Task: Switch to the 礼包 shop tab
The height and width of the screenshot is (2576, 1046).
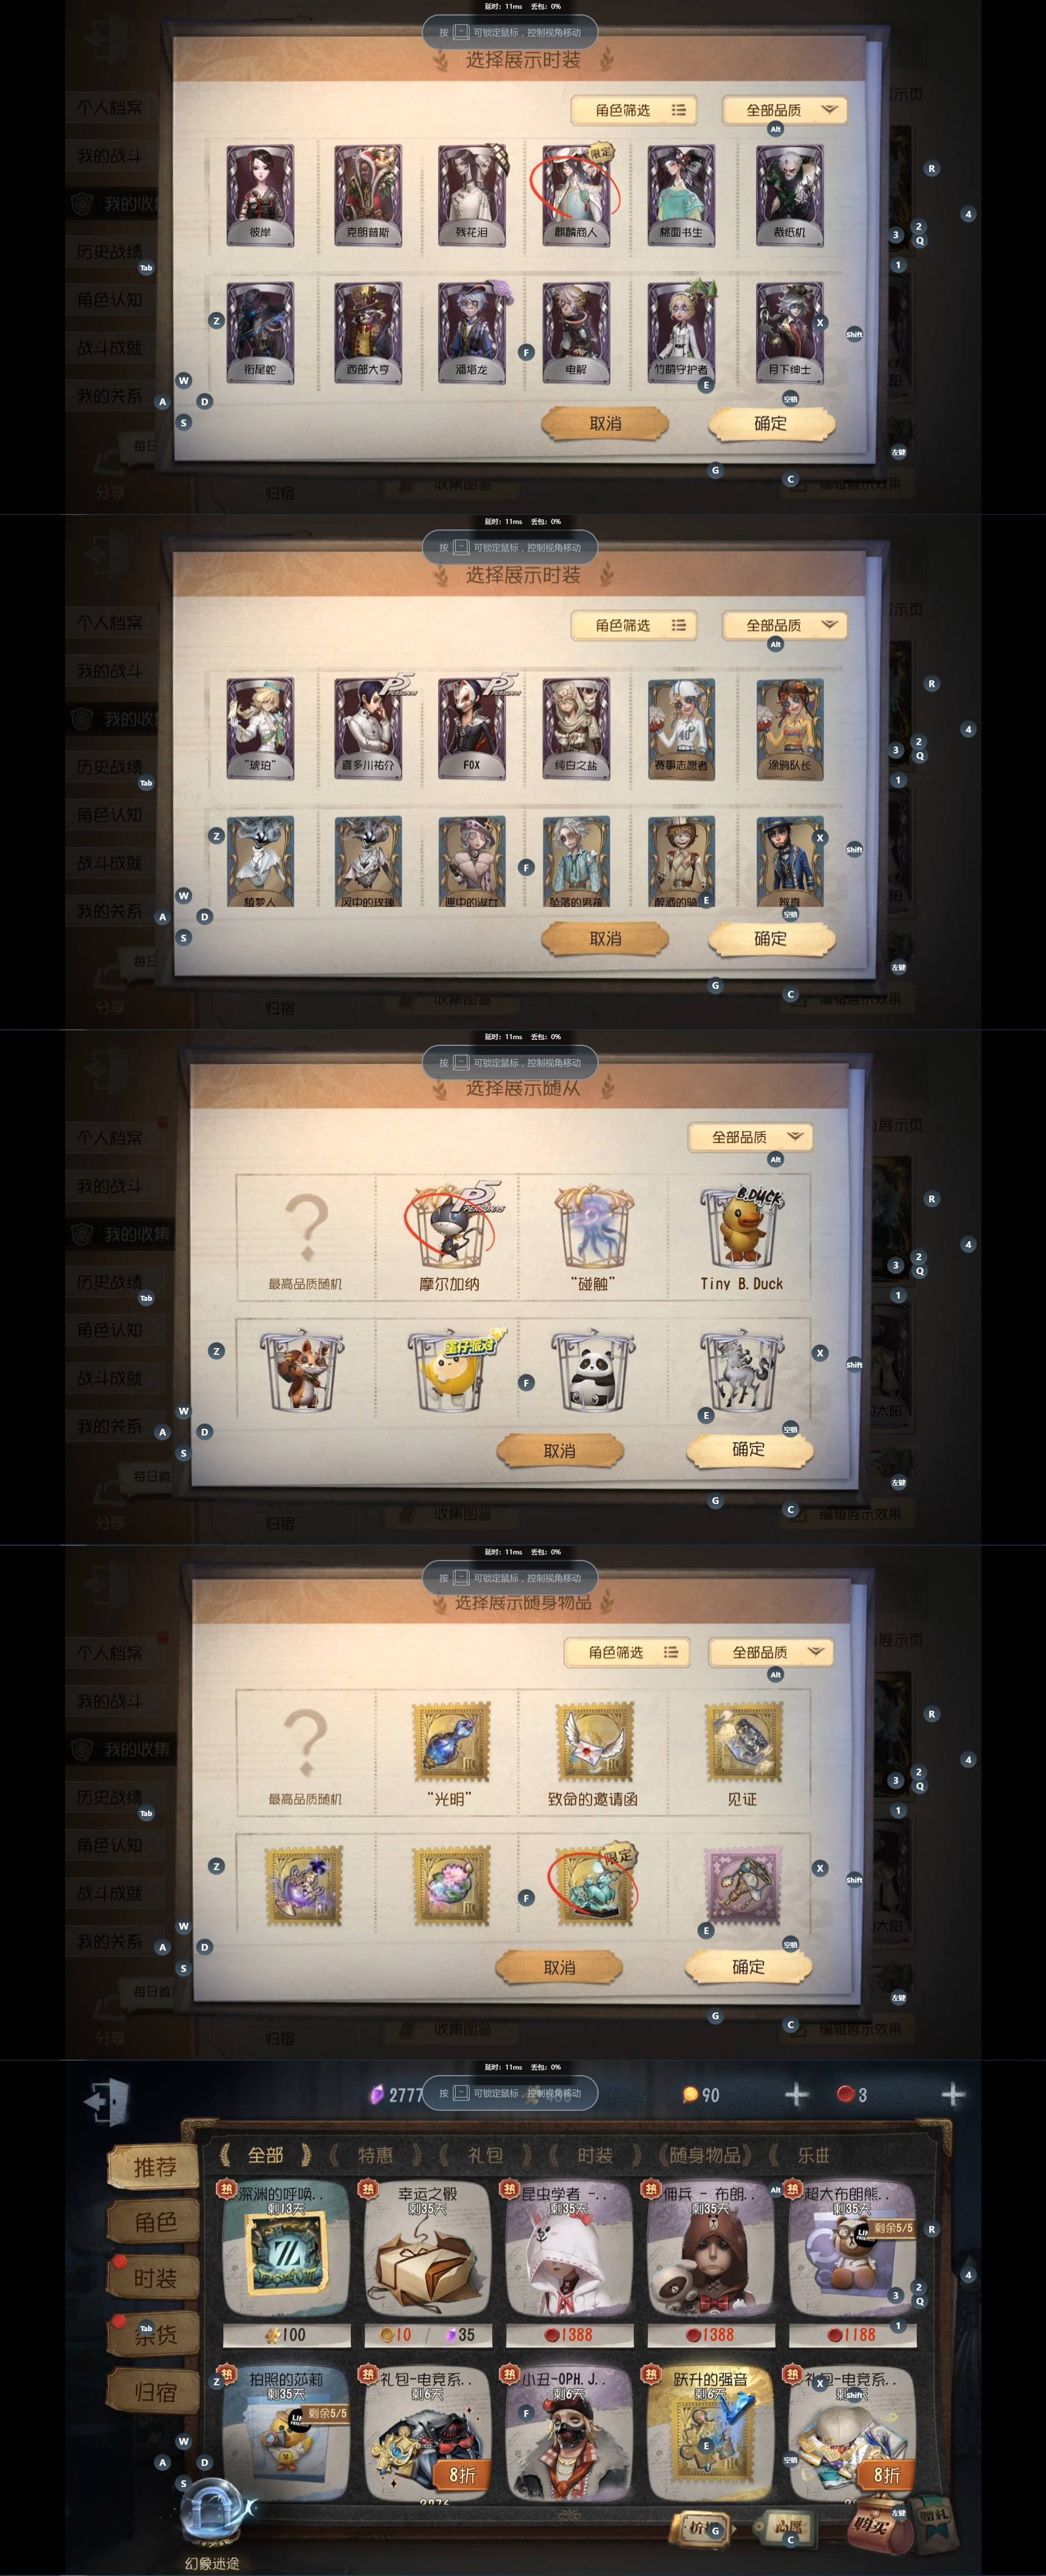Action: pyautogui.click(x=485, y=2155)
